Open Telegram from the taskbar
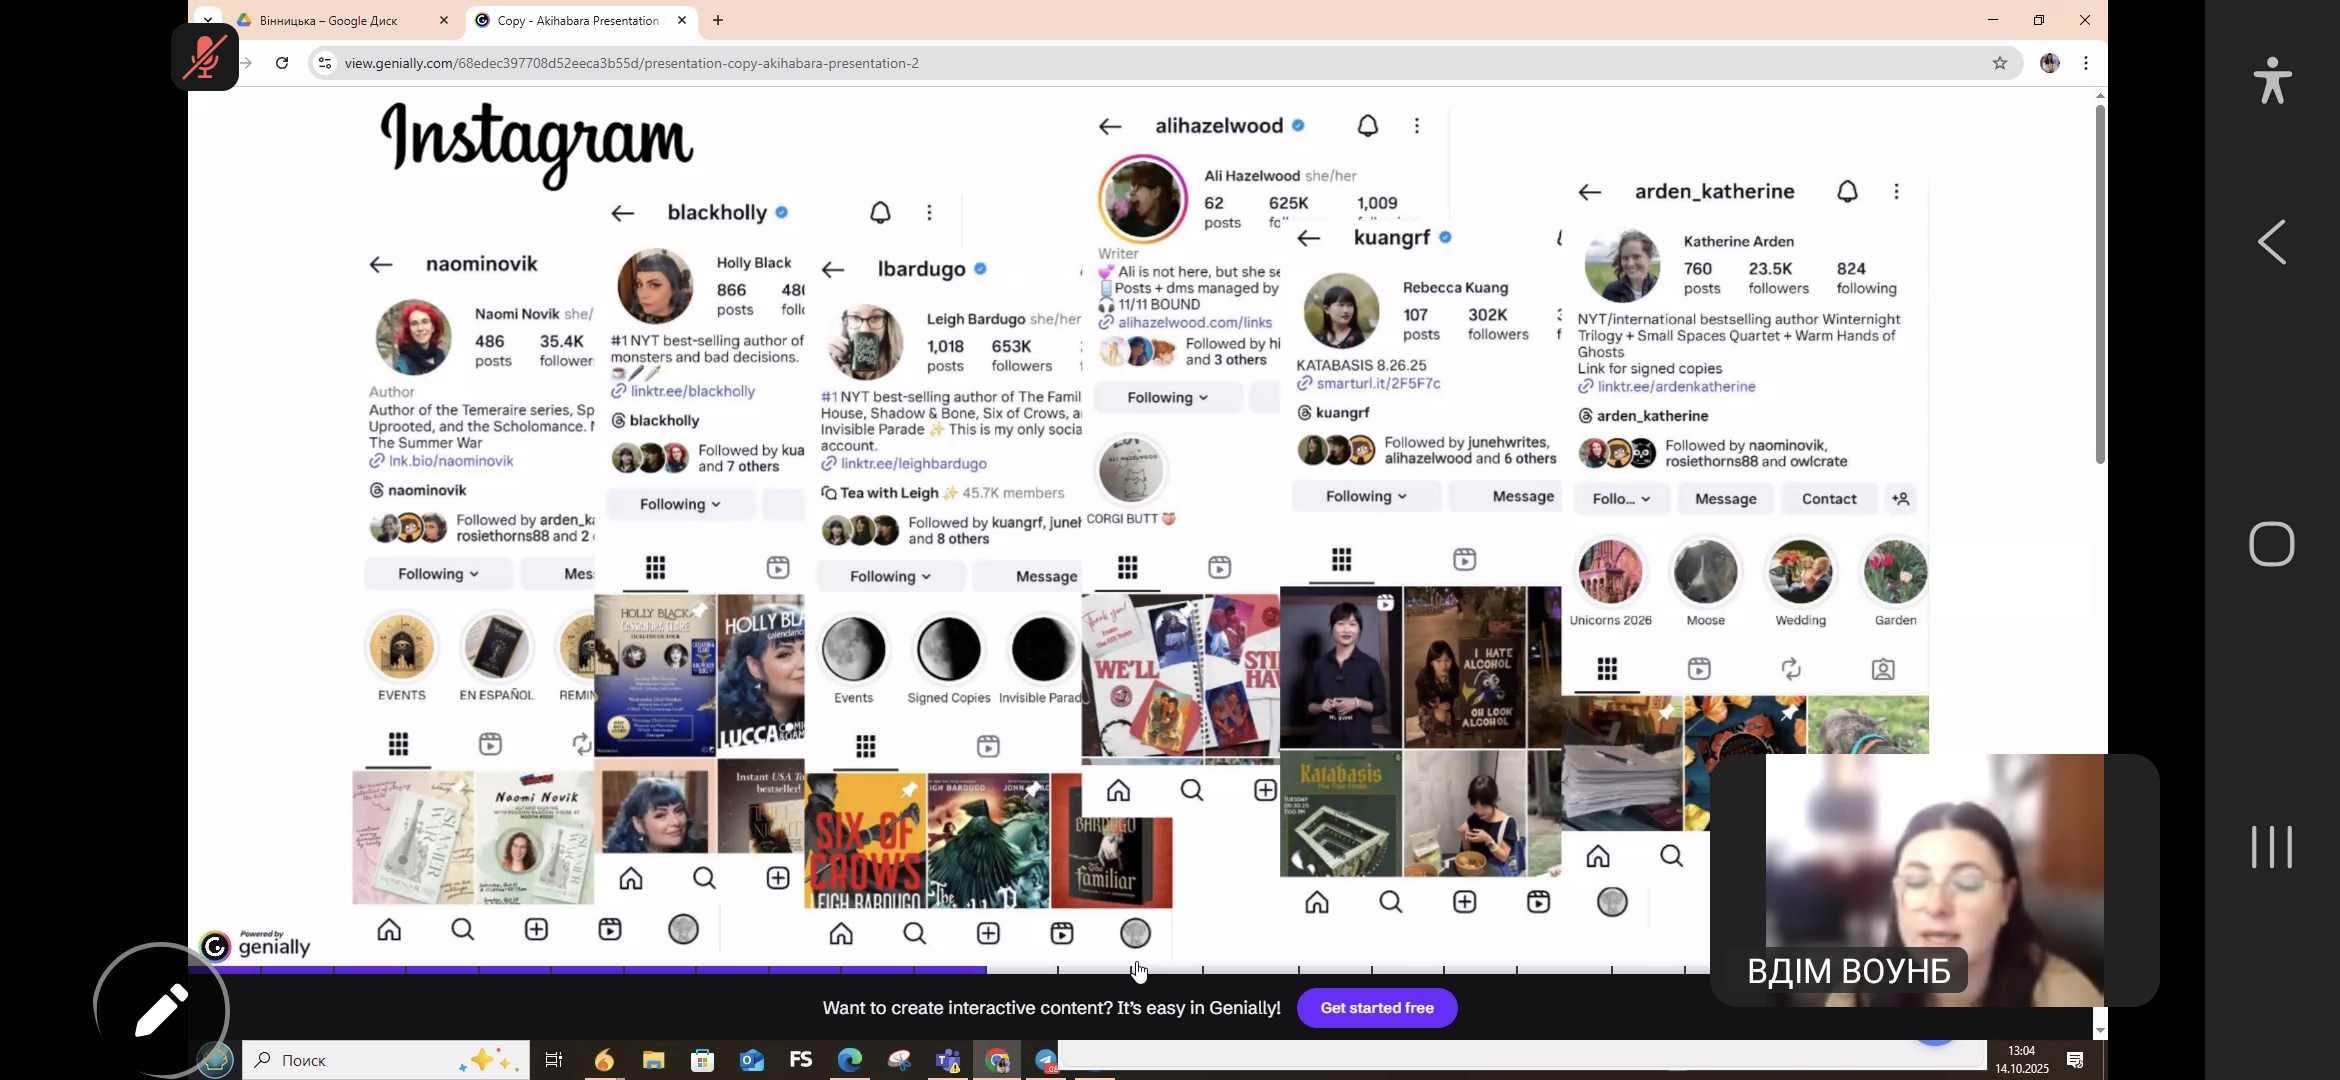Image resolution: width=2340 pixels, height=1080 pixels. [1045, 1060]
